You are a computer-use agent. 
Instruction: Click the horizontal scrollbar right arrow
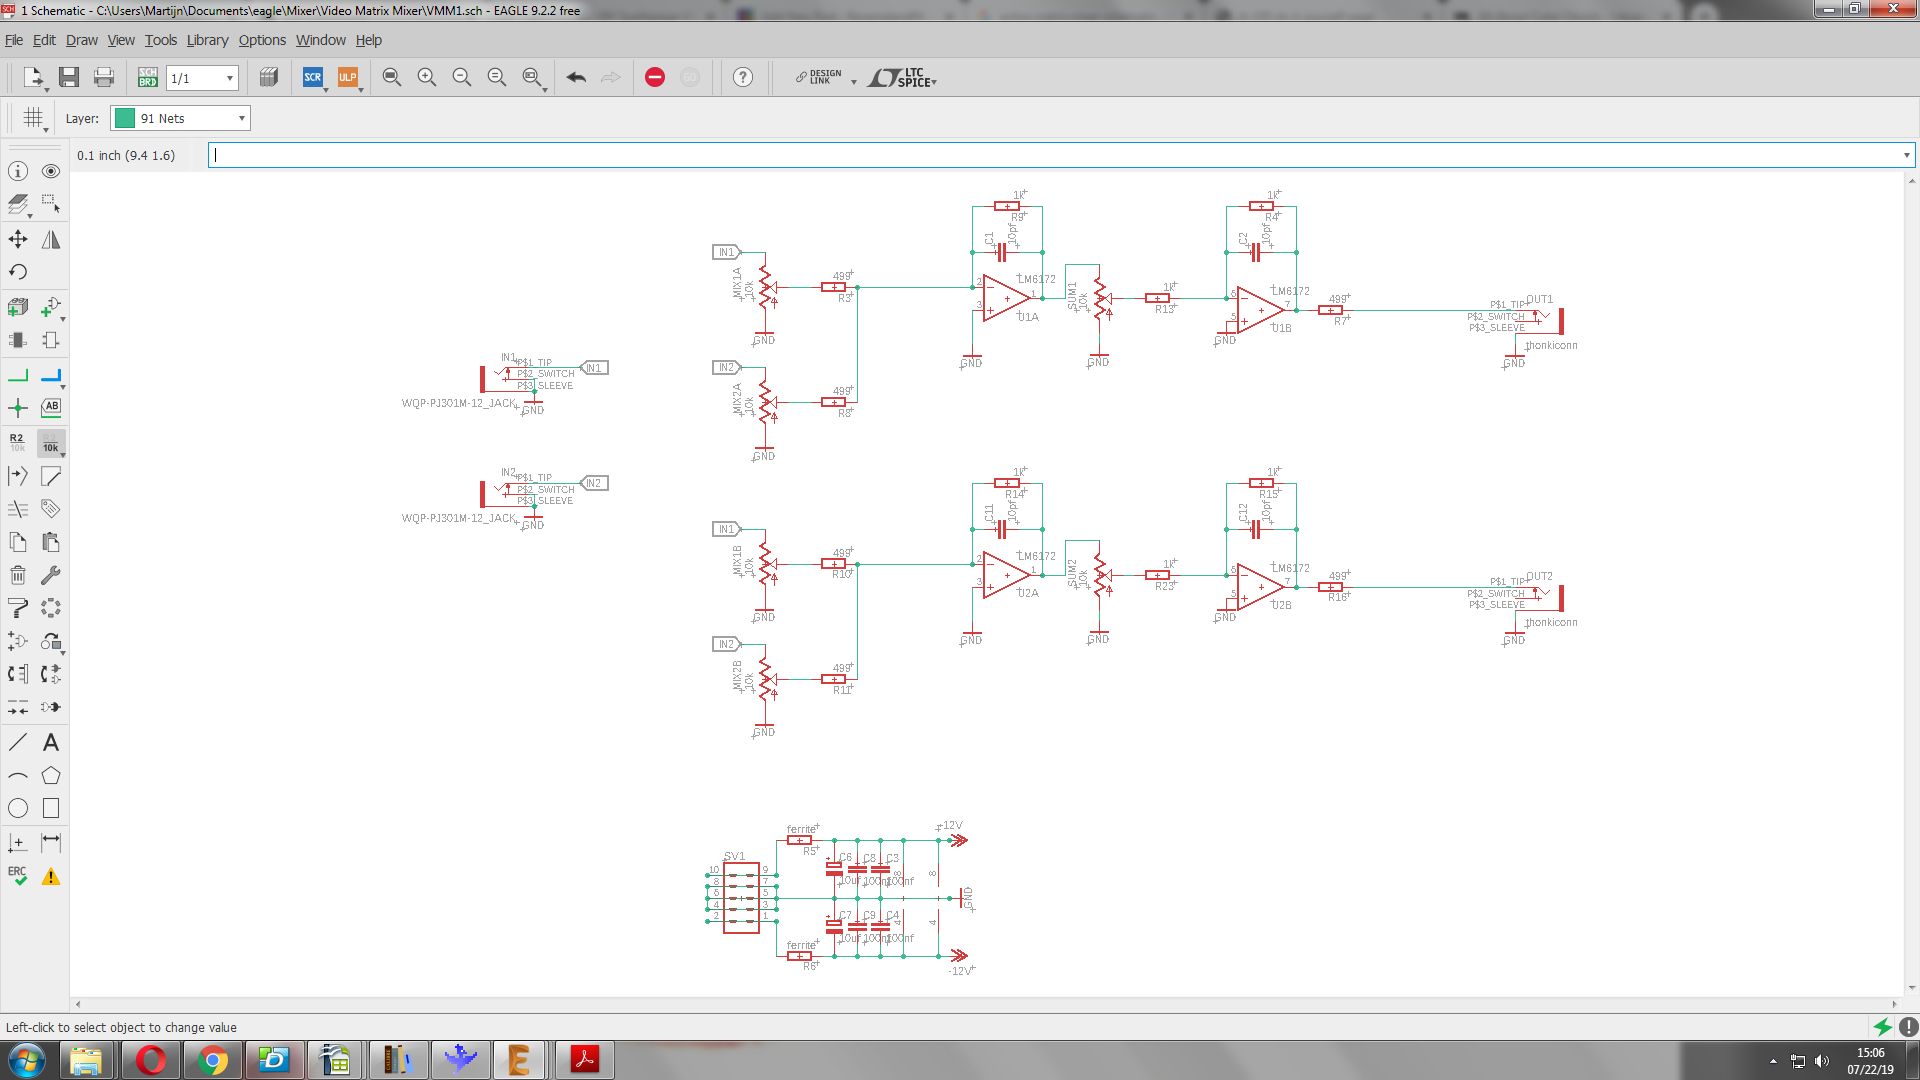[1894, 1004]
